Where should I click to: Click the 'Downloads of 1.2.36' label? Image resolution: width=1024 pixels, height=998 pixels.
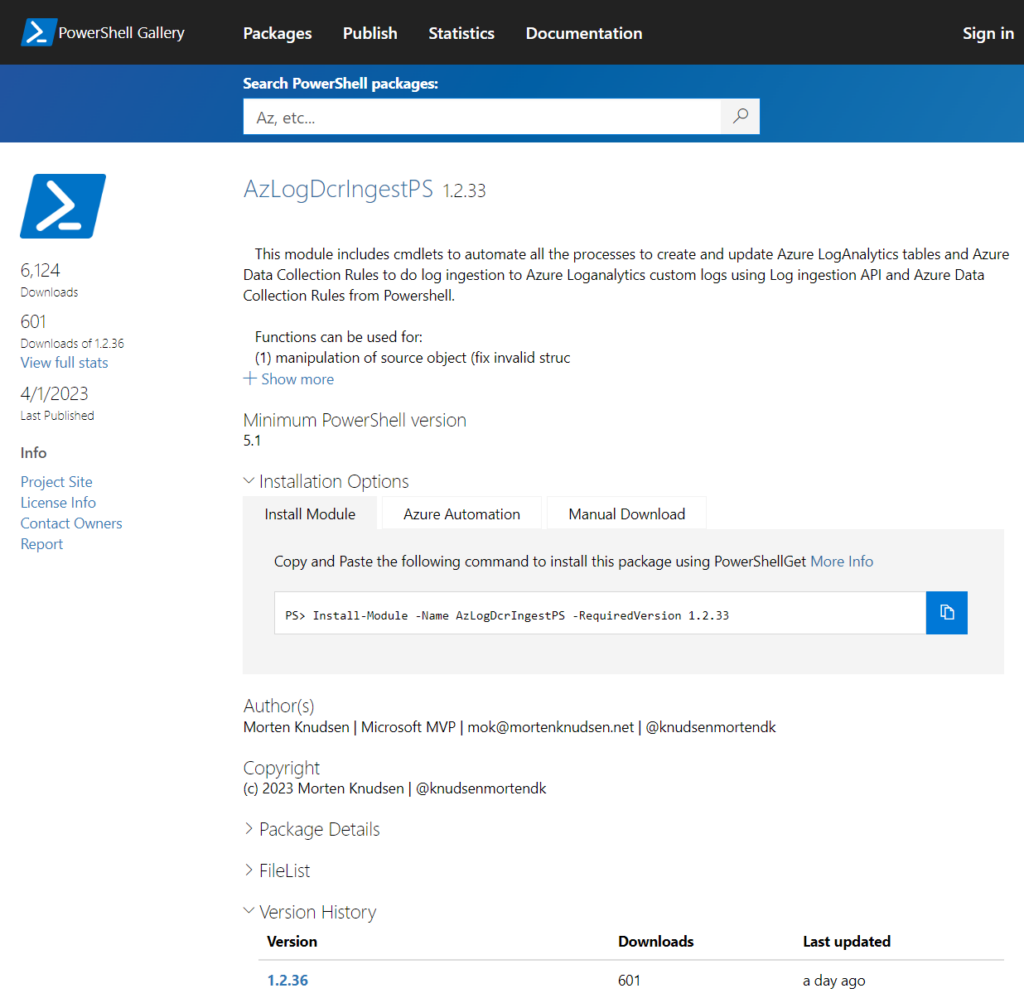coord(72,343)
